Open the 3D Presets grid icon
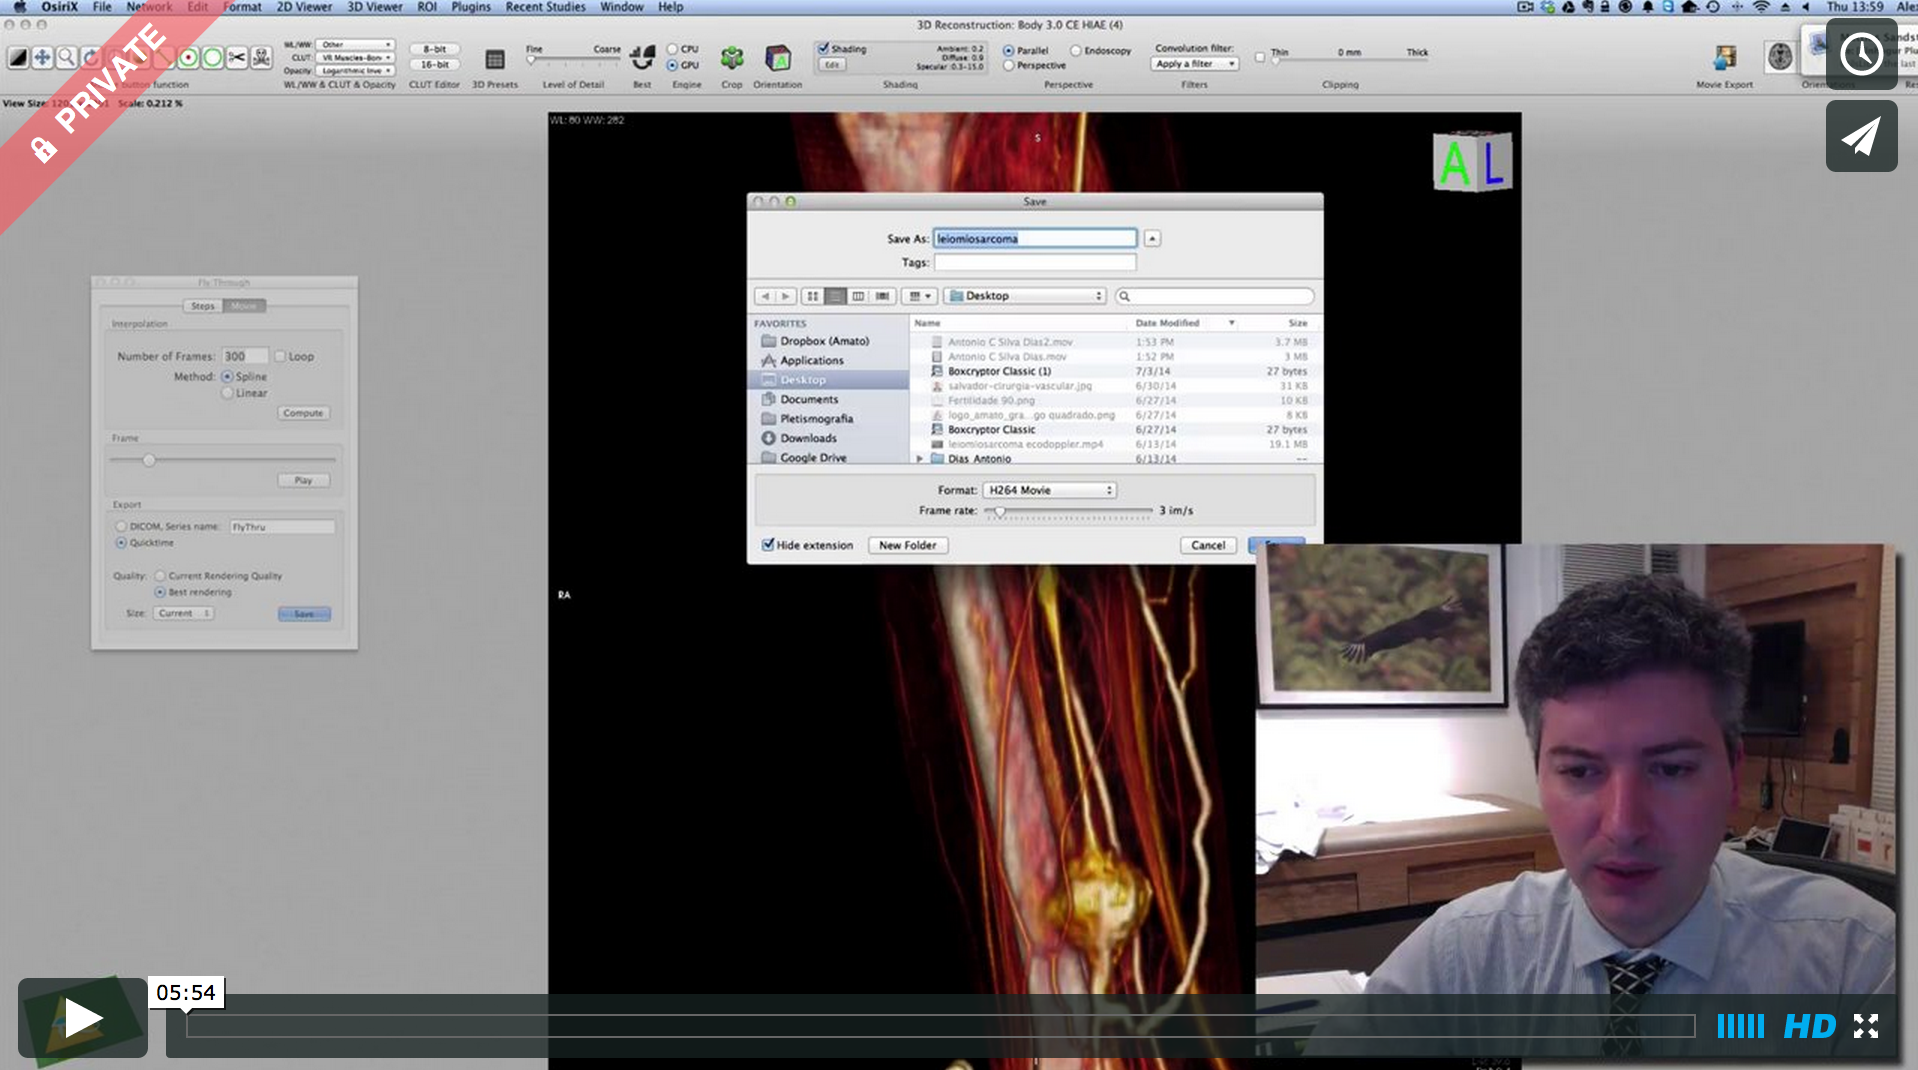Image resolution: width=1918 pixels, height=1070 pixels. tap(494, 59)
